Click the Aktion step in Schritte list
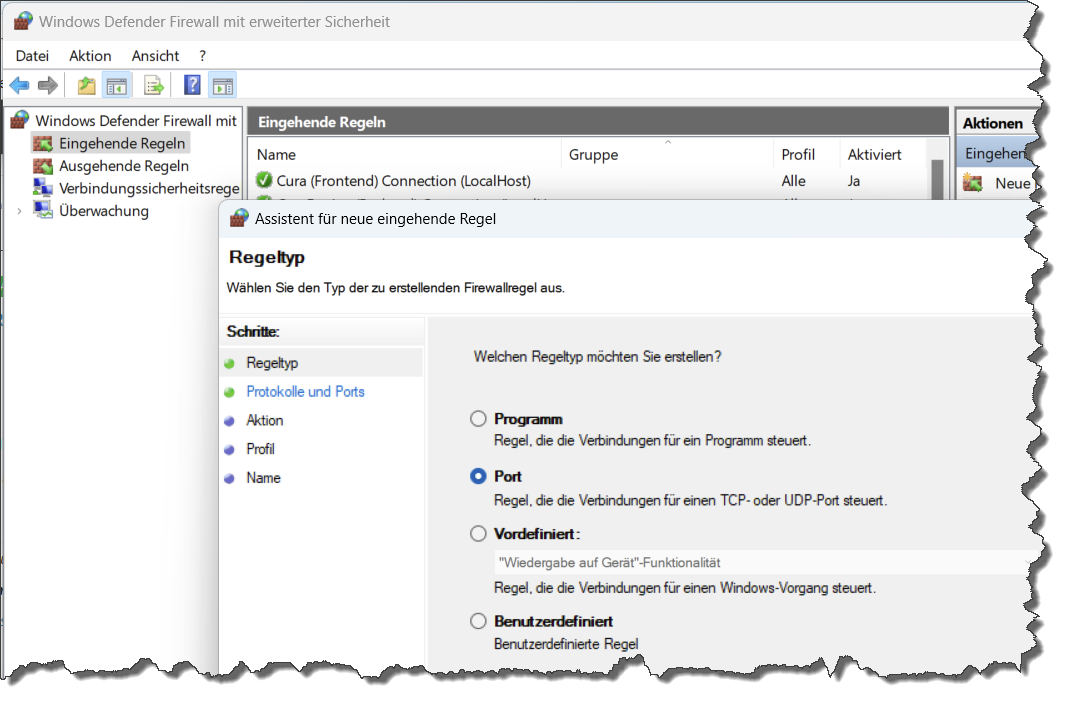Image resolution: width=1068 pixels, height=702 pixels. point(264,420)
